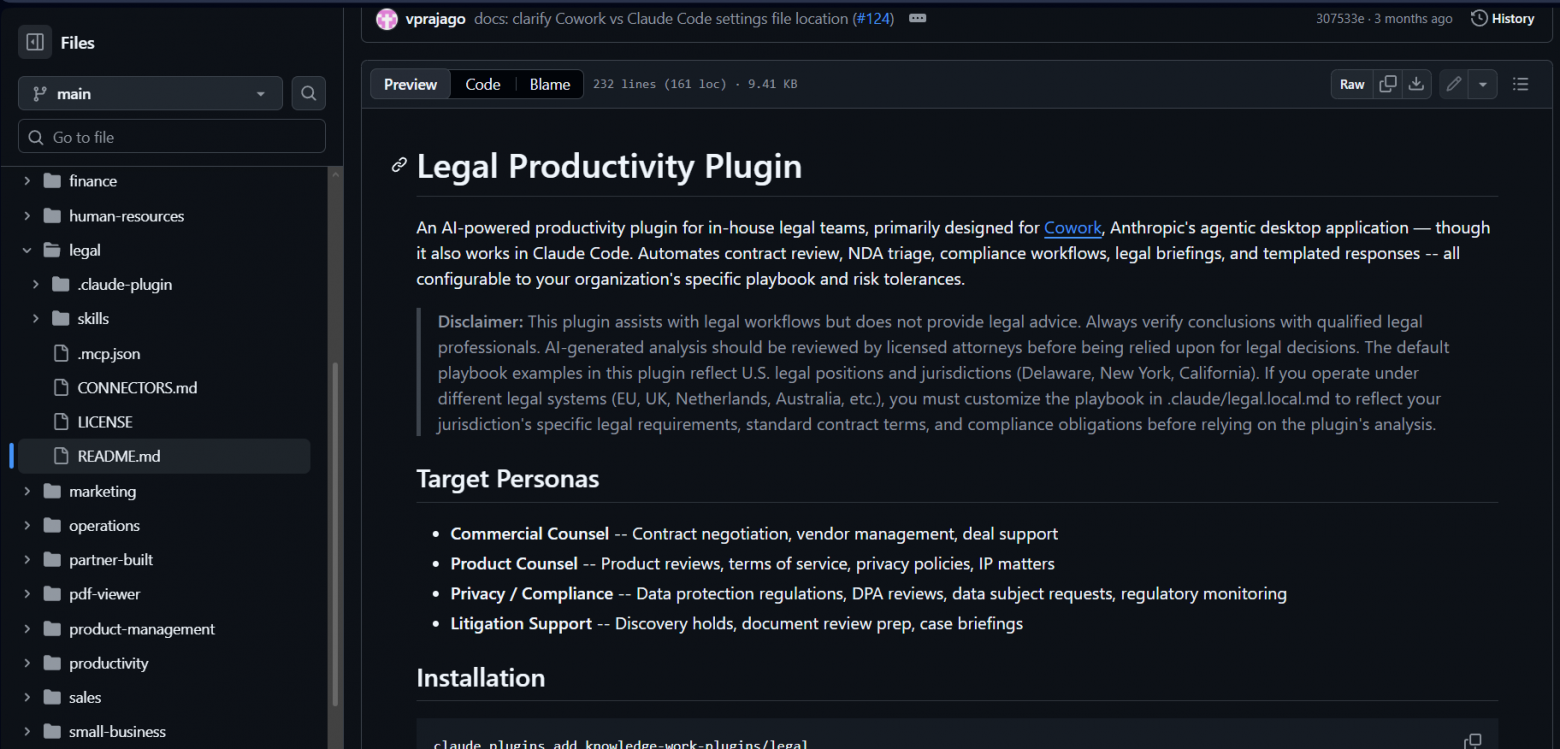
Task: Open the .claude-plugin folder name
Action: coord(125,284)
